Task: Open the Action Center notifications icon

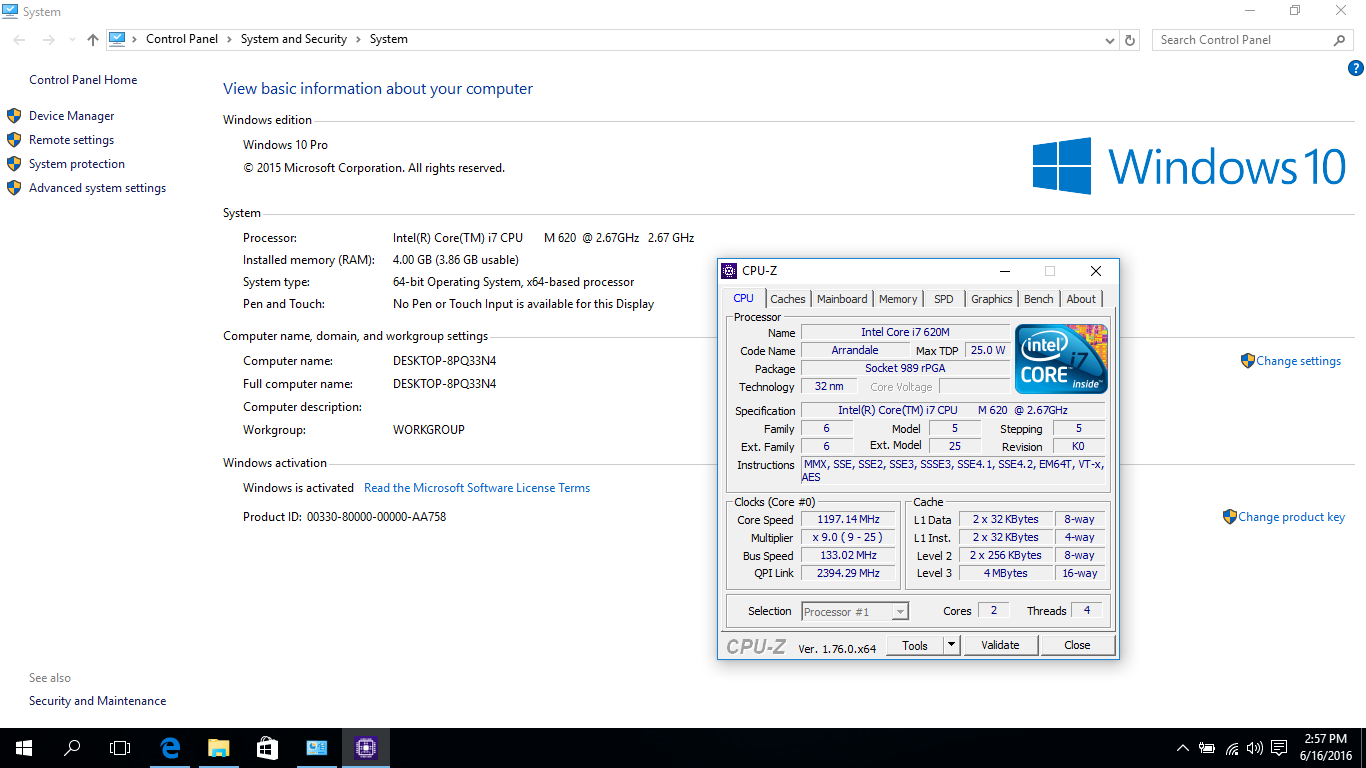Action: pyautogui.click(x=1279, y=748)
